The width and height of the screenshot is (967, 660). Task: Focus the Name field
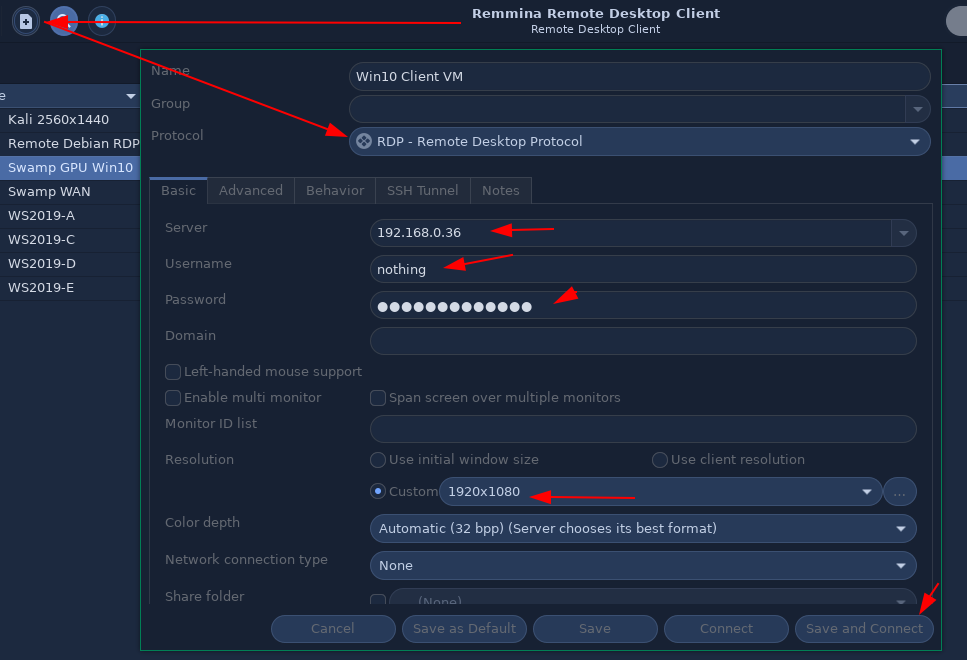(640, 76)
